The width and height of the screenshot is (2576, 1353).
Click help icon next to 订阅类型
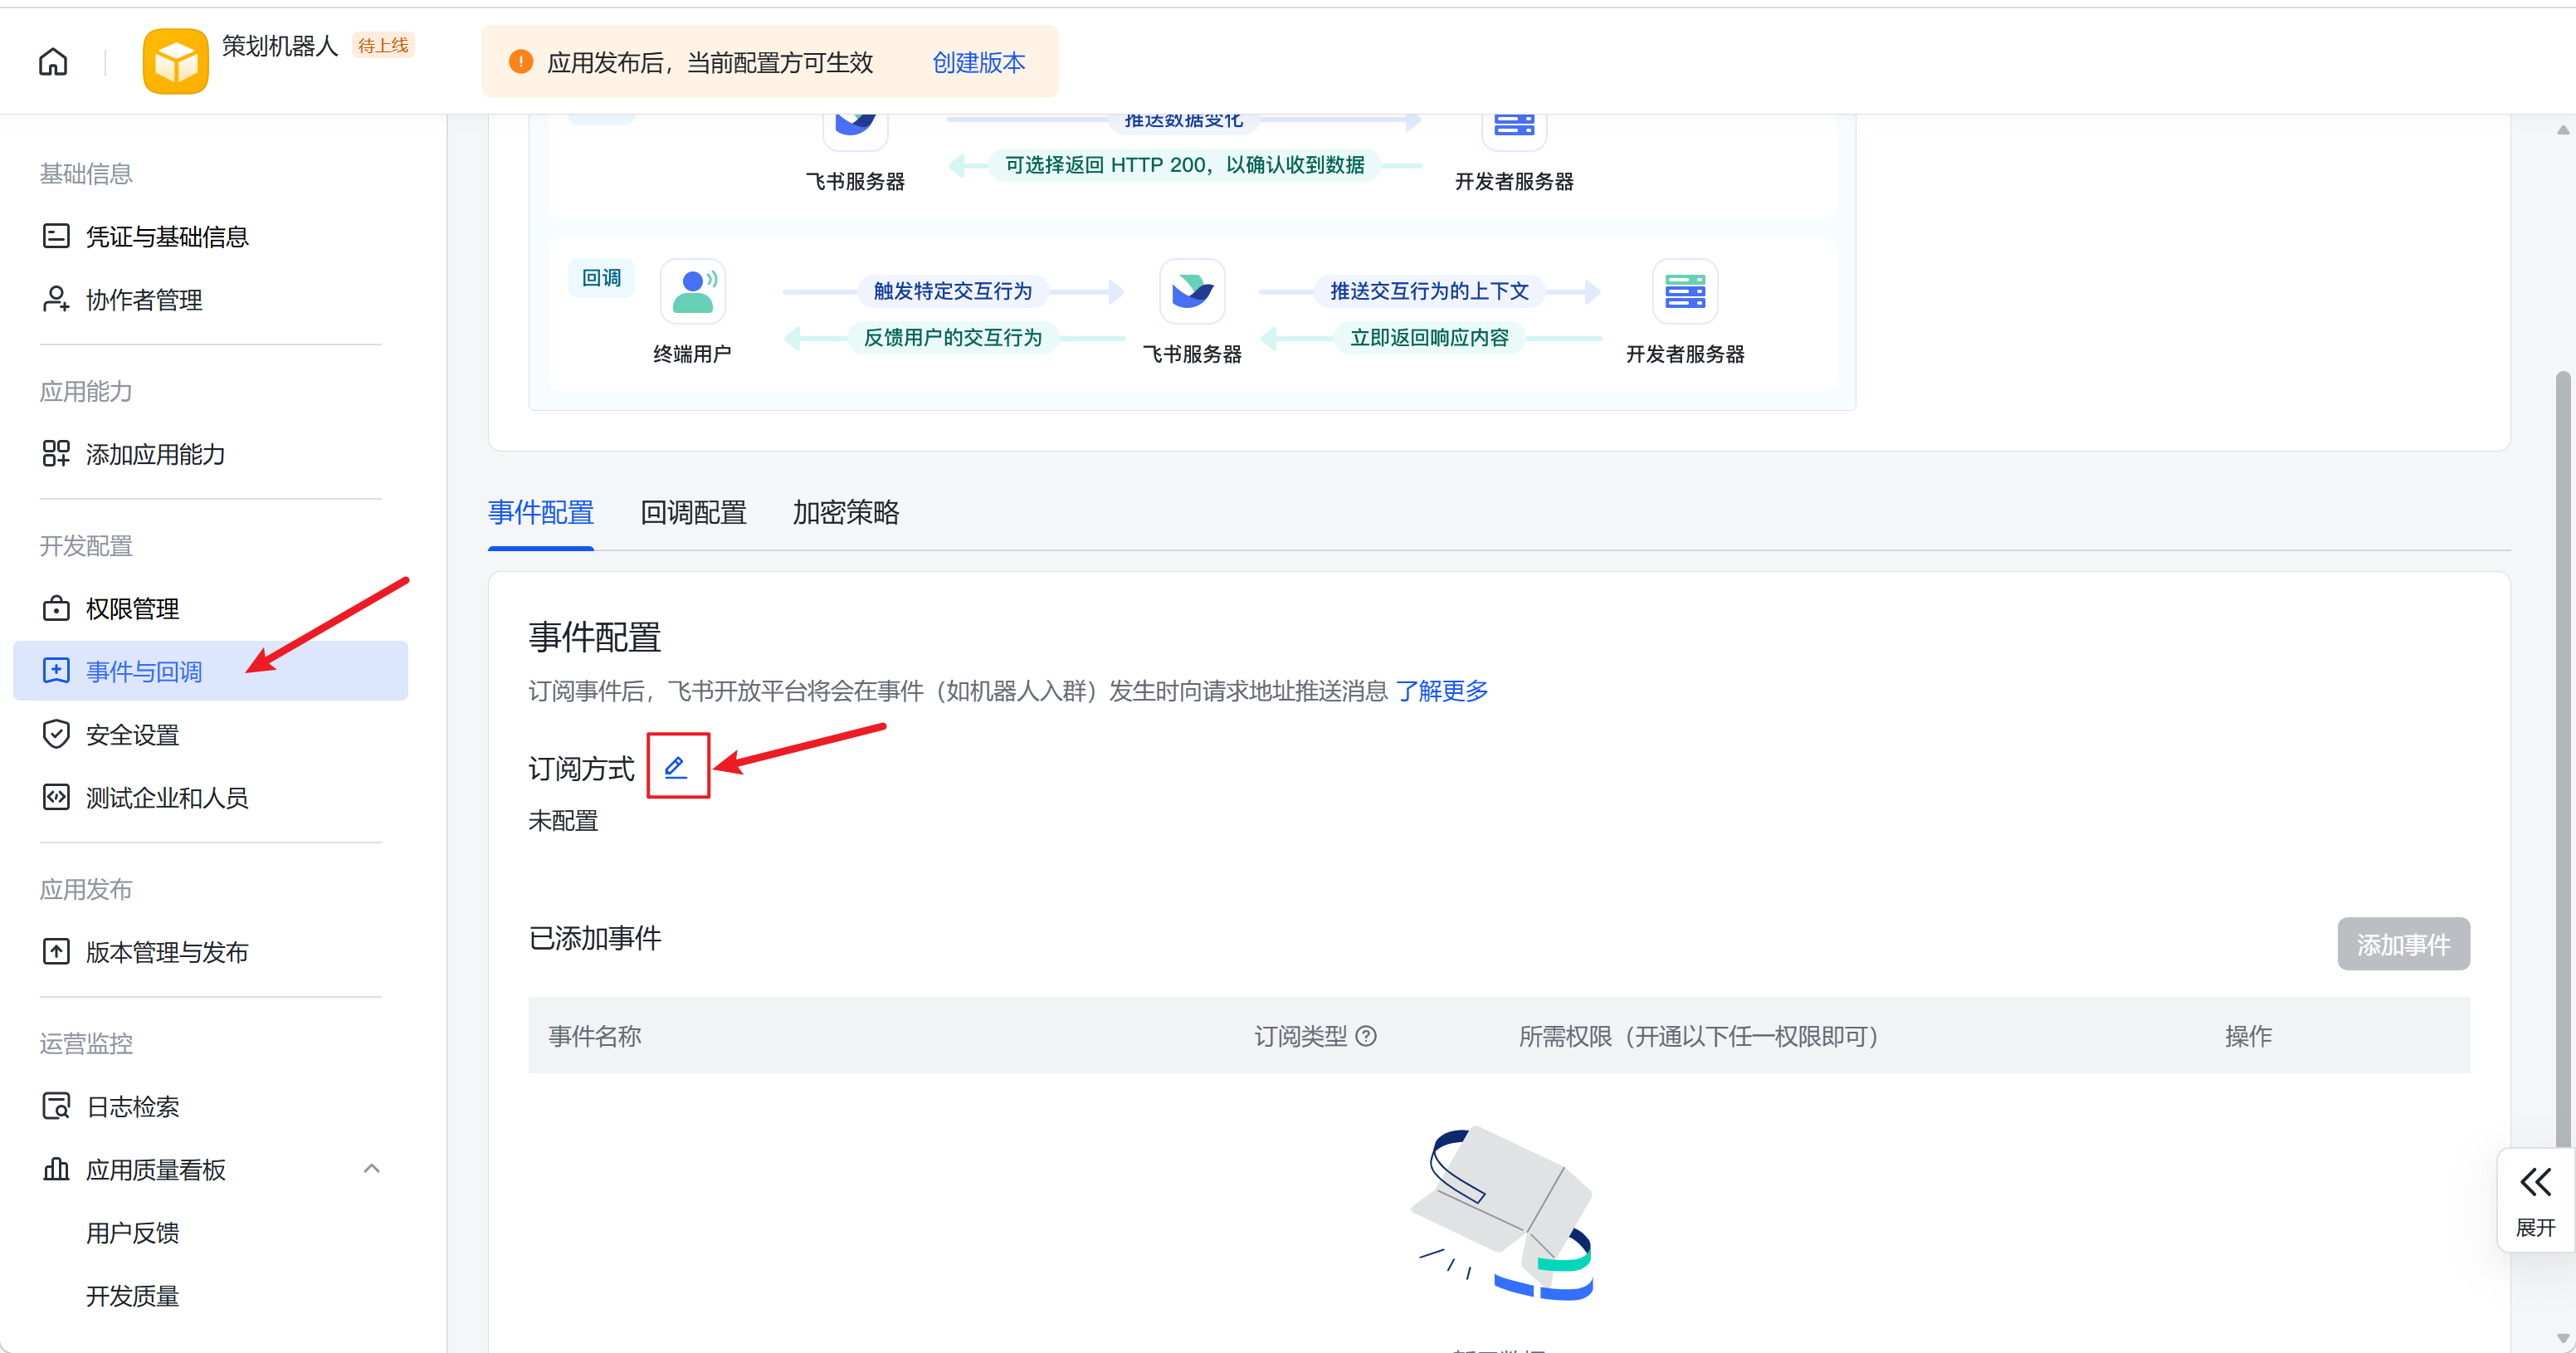pyautogui.click(x=1366, y=1036)
